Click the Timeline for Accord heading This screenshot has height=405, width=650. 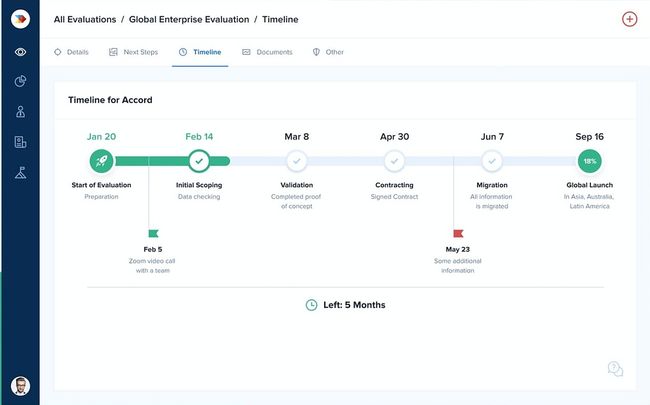coord(110,100)
